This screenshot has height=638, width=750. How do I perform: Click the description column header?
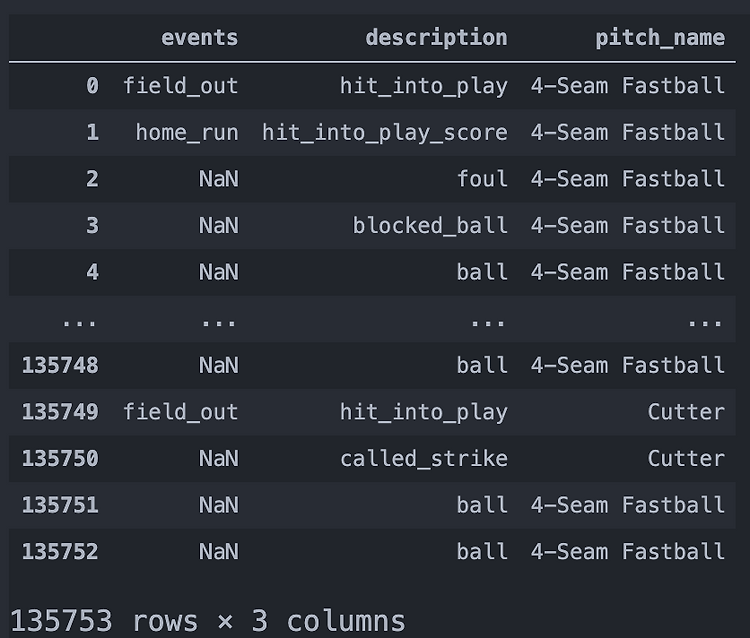436,38
